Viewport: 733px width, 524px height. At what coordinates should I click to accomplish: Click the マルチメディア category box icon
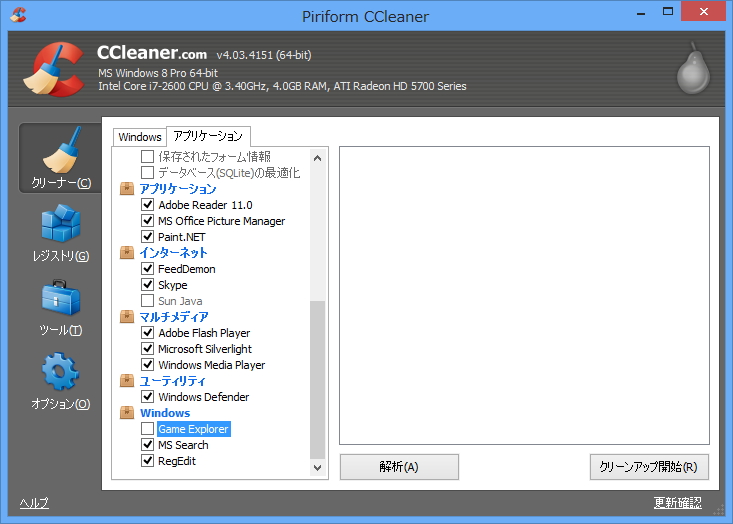pyautogui.click(x=127, y=317)
